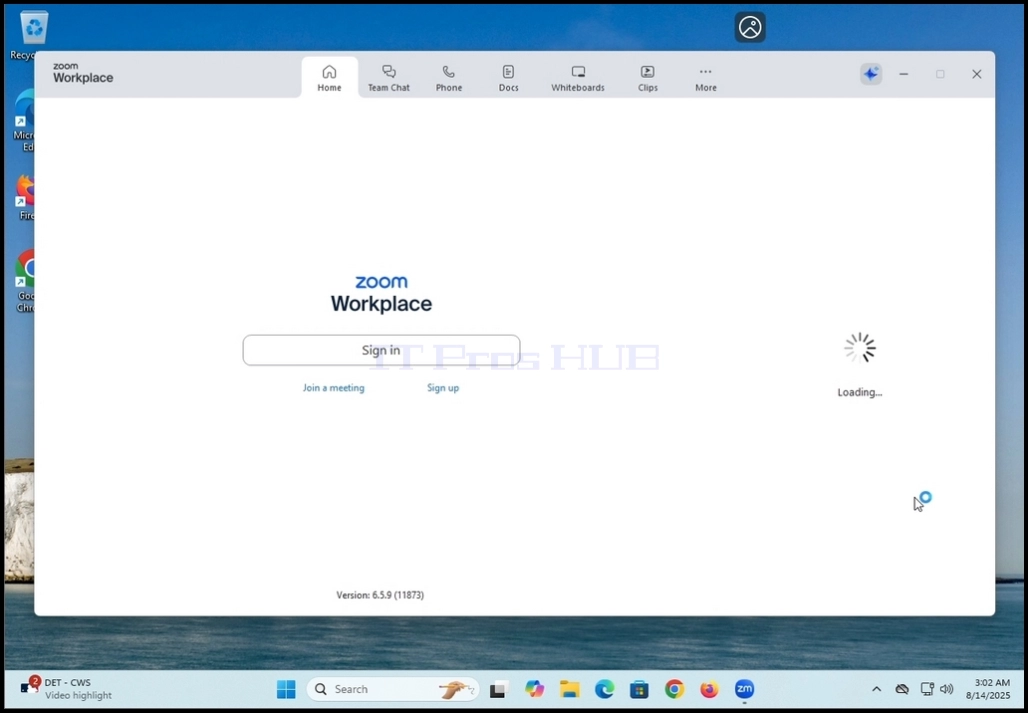
Task: Open Google Chrome from the taskbar
Action: (x=674, y=689)
